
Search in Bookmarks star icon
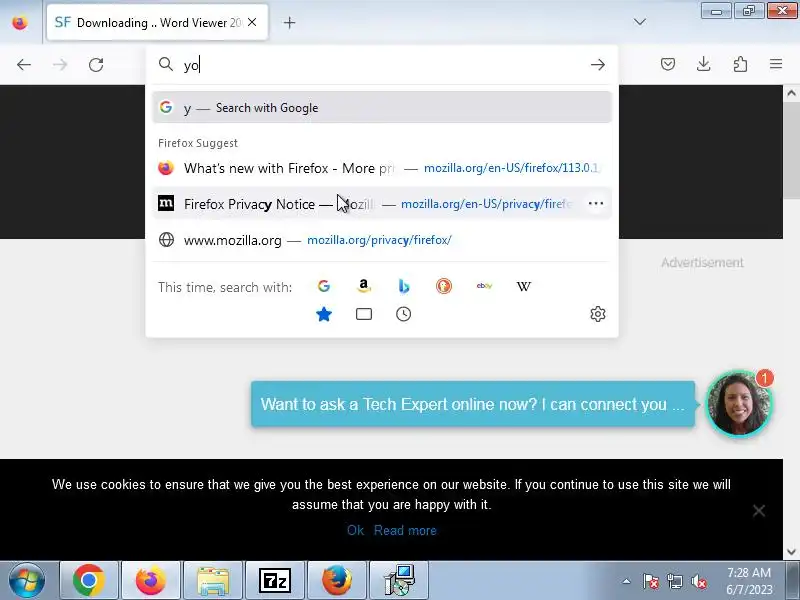[x=323, y=314]
